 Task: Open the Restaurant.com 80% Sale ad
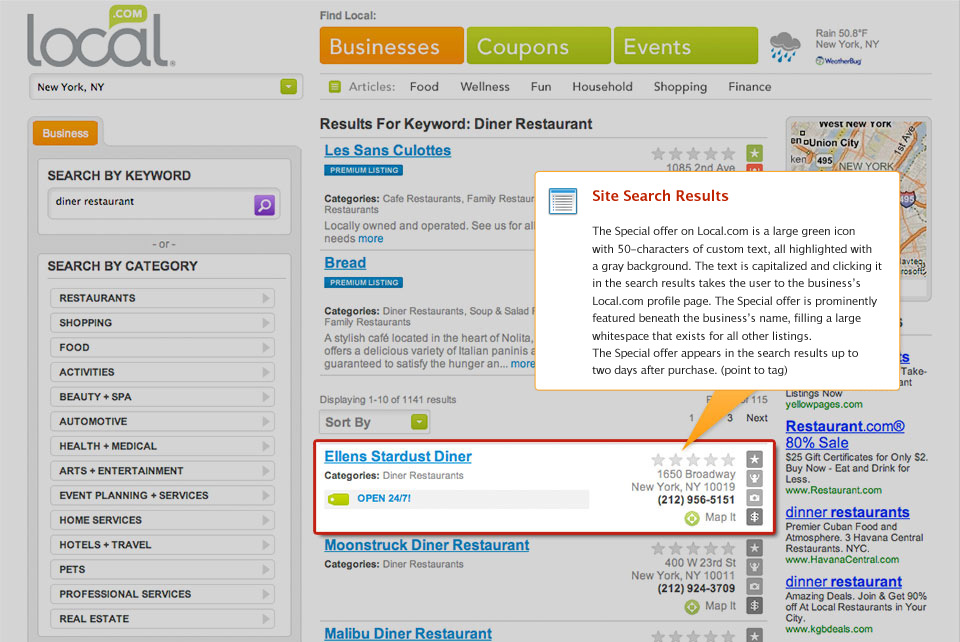tap(845, 435)
